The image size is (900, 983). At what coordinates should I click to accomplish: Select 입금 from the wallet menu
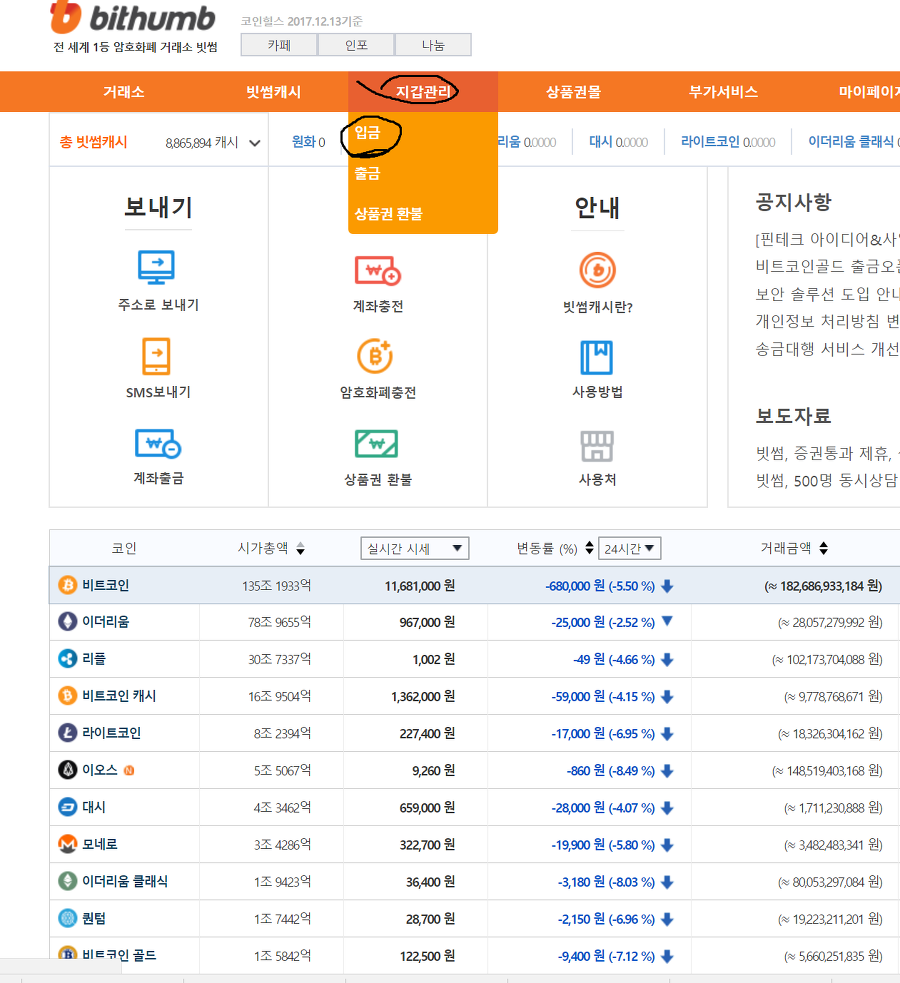tap(369, 135)
